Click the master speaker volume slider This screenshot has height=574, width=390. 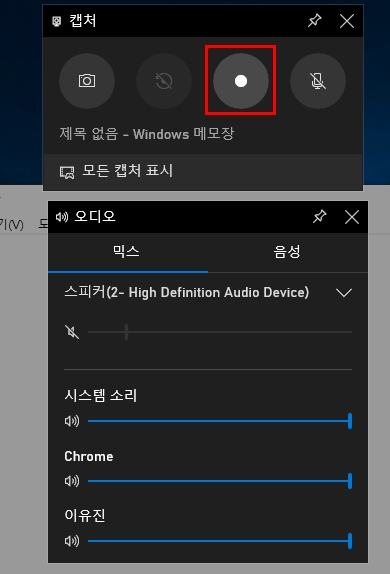220,332
